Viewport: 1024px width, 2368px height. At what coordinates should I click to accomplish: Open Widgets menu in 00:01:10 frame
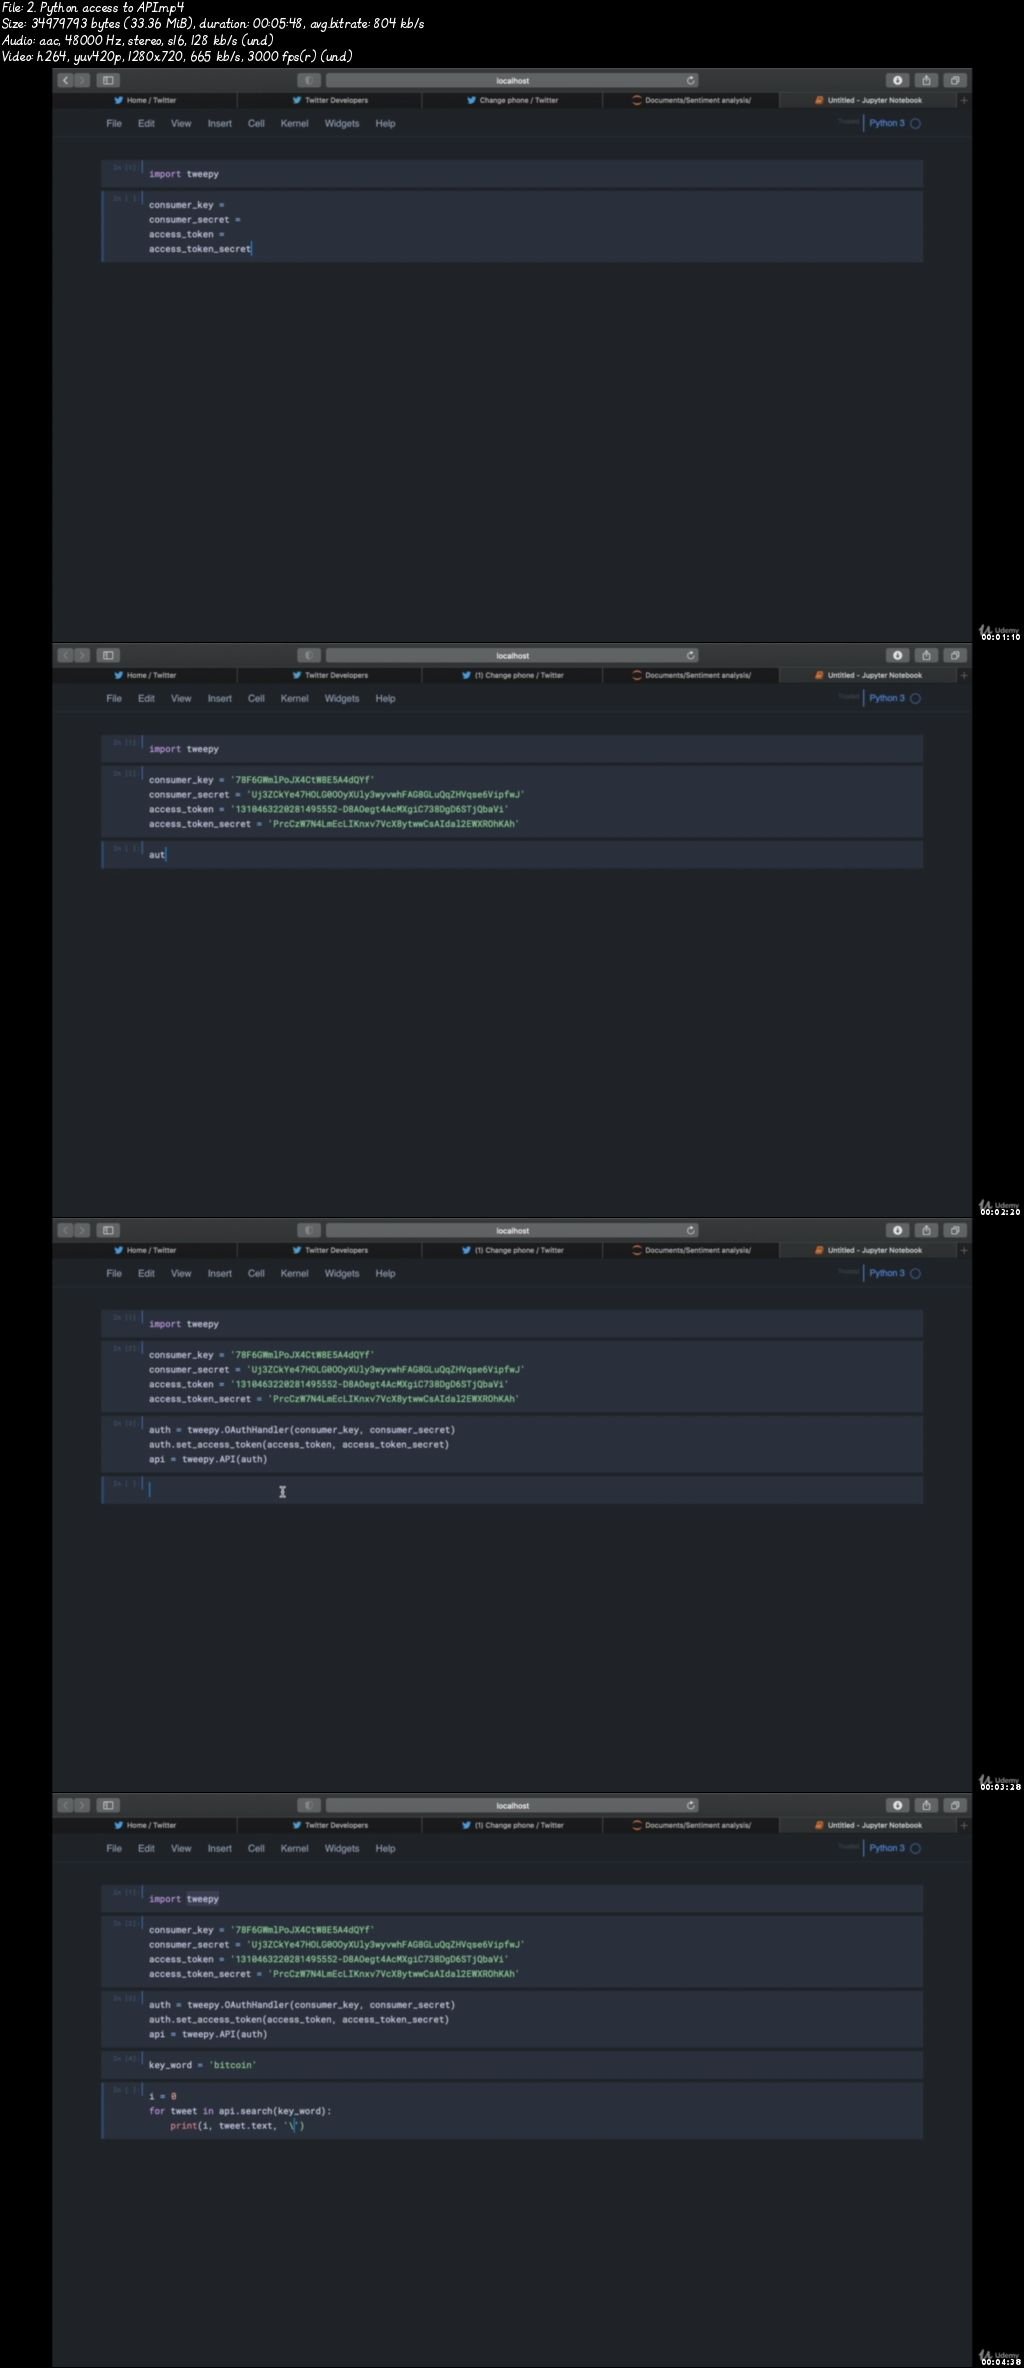(x=341, y=124)
